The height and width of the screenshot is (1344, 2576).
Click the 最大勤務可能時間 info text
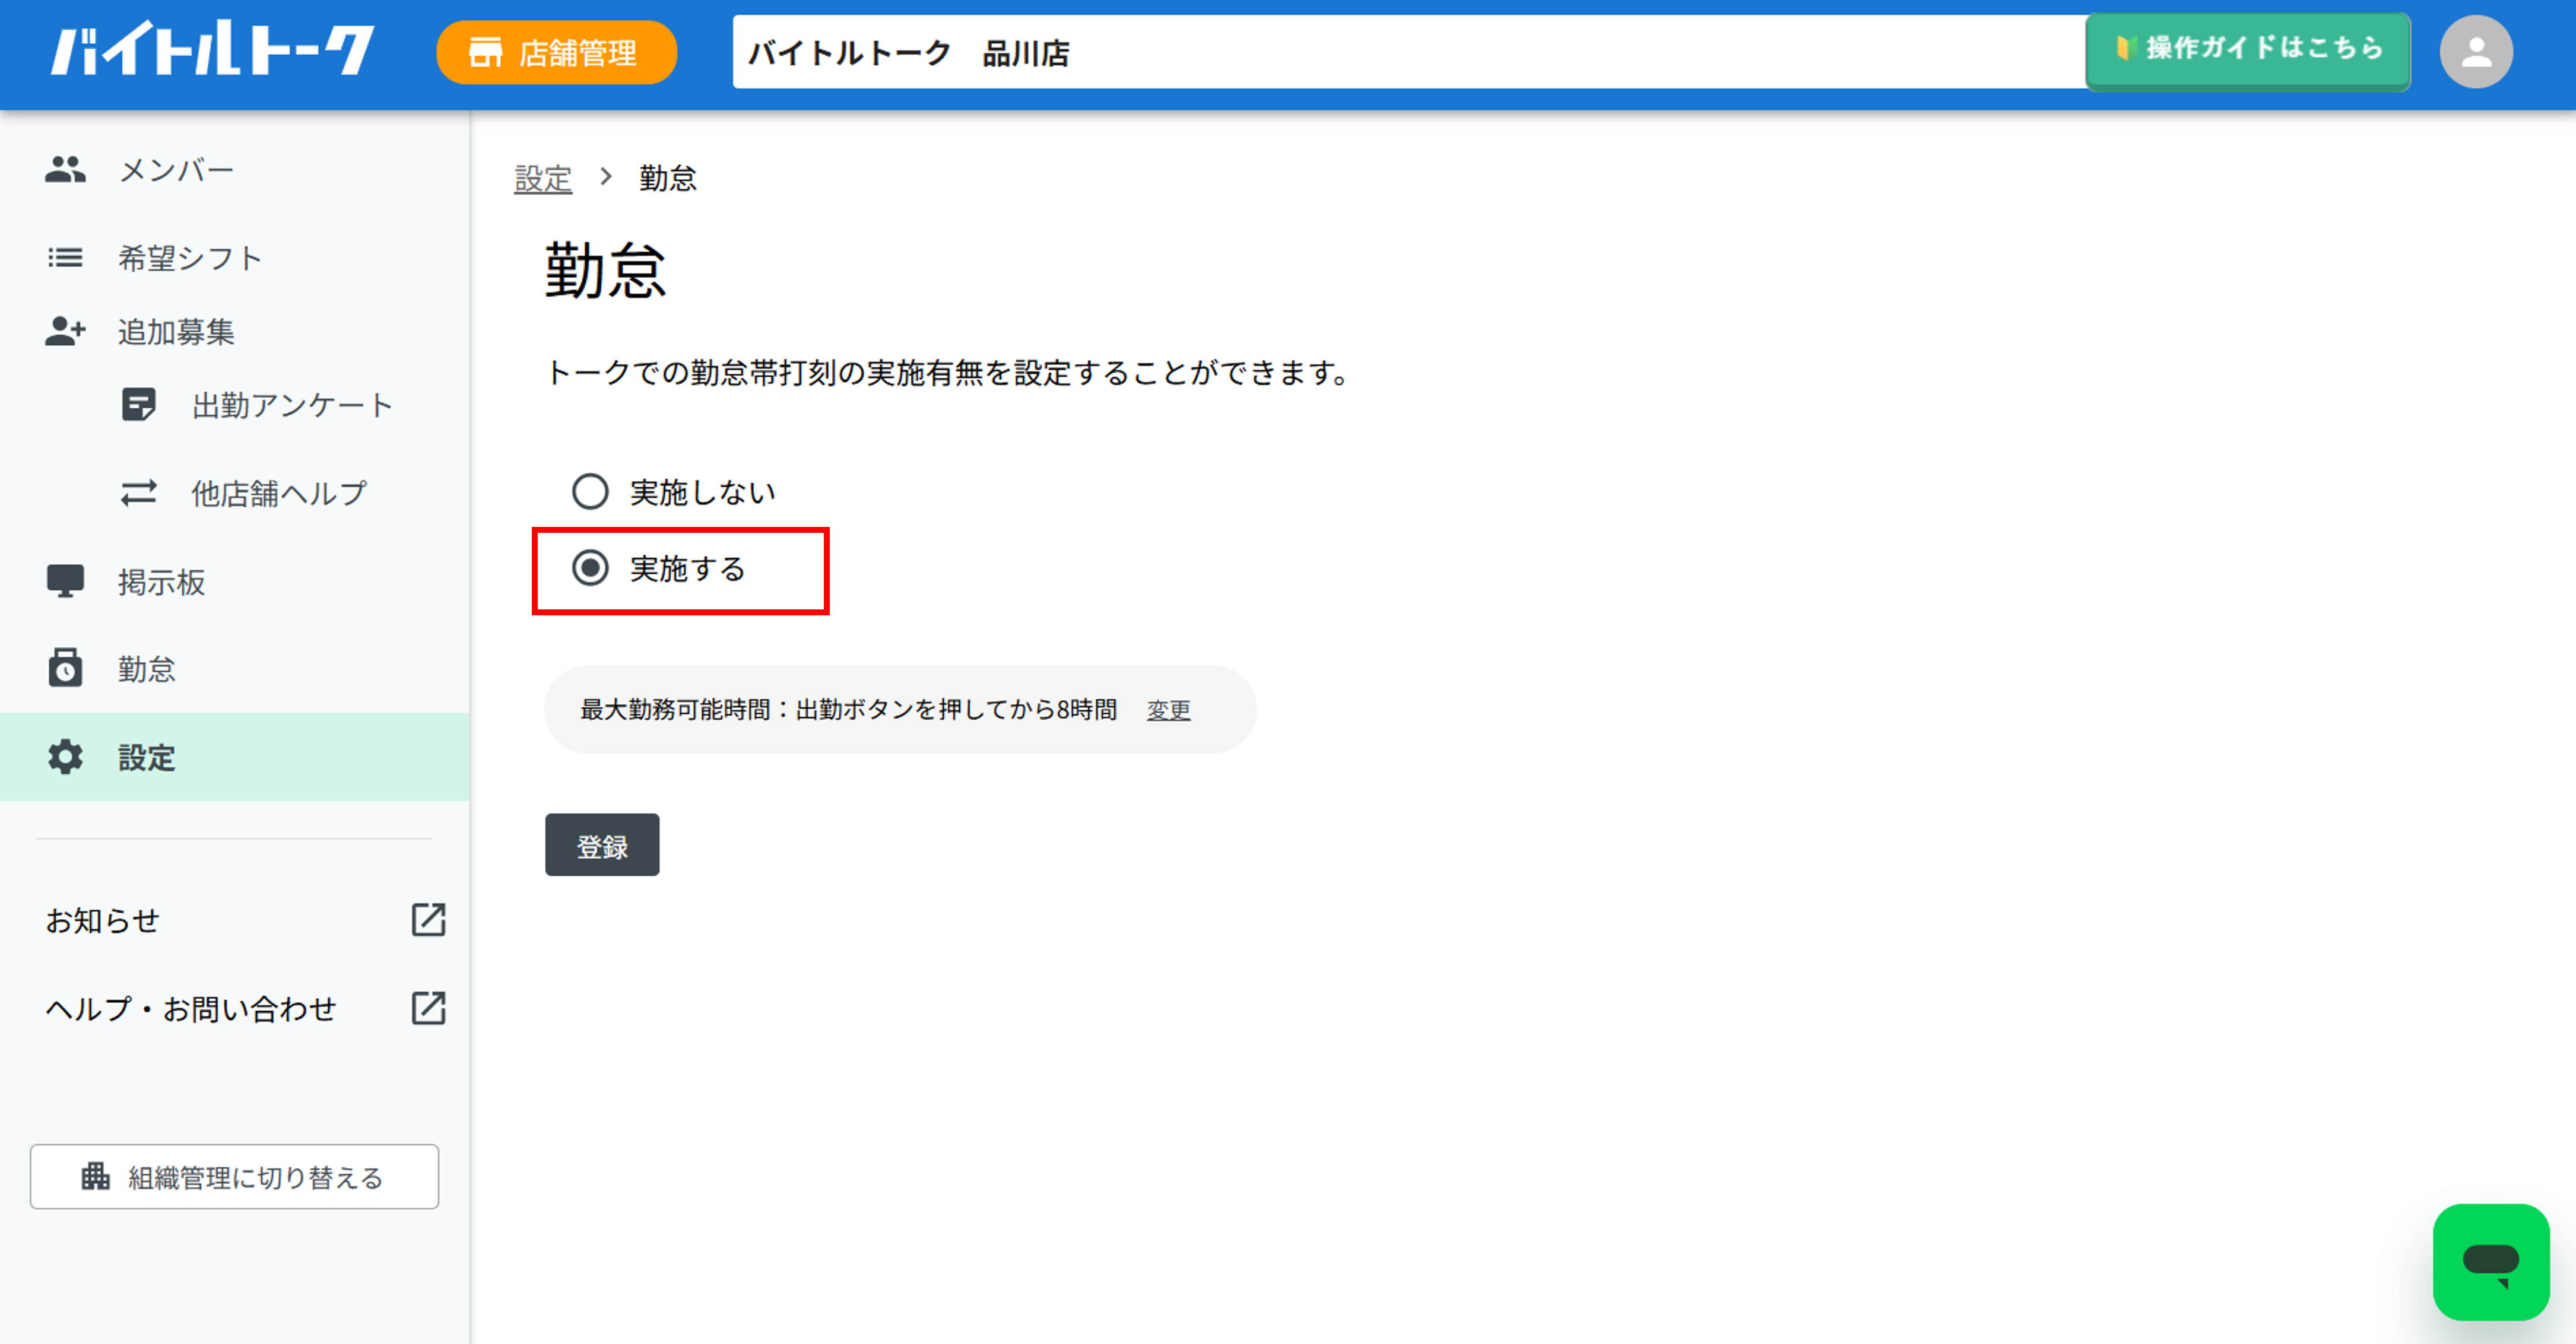click(x=848, y=710)
